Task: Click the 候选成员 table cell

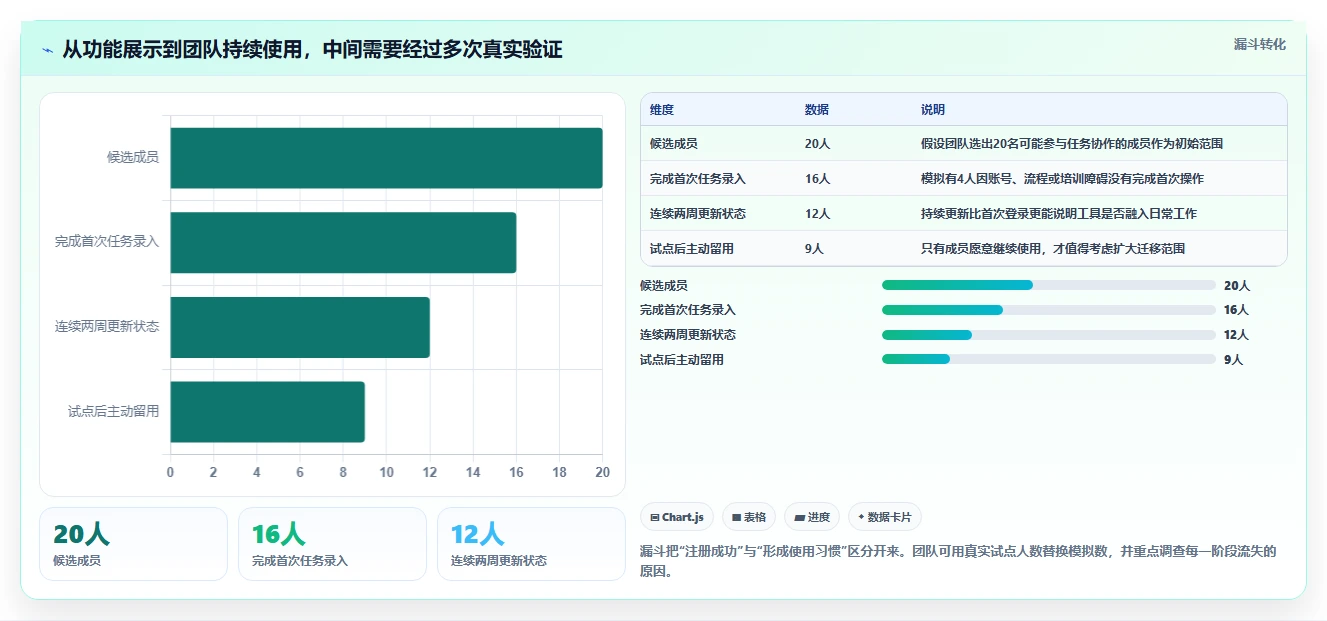Action: [x=674, y=144]
